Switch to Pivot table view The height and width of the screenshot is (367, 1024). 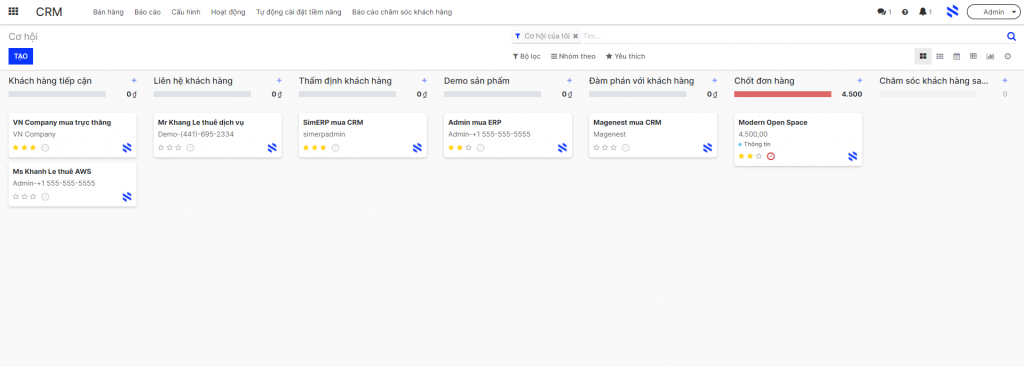974,56
